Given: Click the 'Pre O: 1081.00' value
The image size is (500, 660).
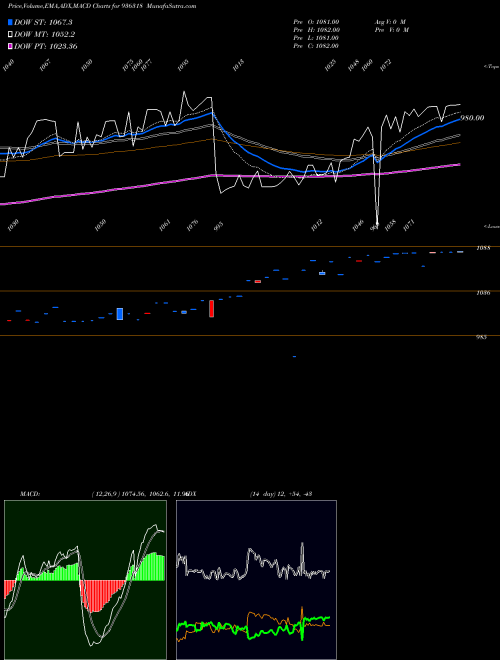Looking at the screenshot, I should 316,22.
